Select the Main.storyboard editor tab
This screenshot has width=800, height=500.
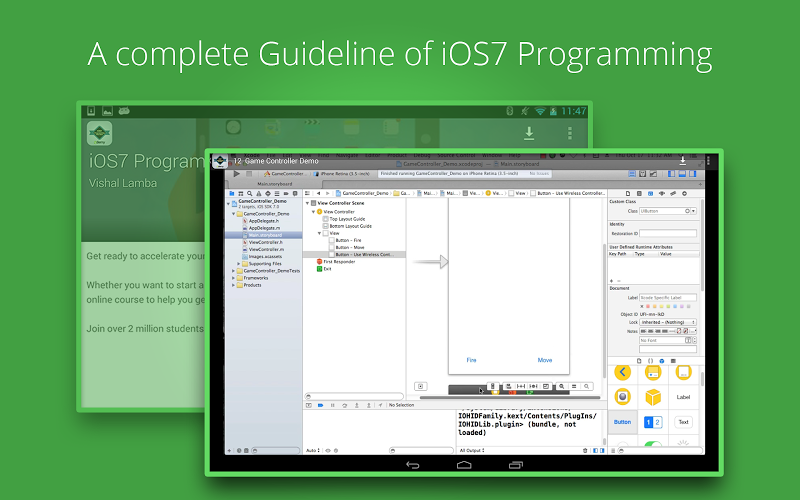coord(274,184)
